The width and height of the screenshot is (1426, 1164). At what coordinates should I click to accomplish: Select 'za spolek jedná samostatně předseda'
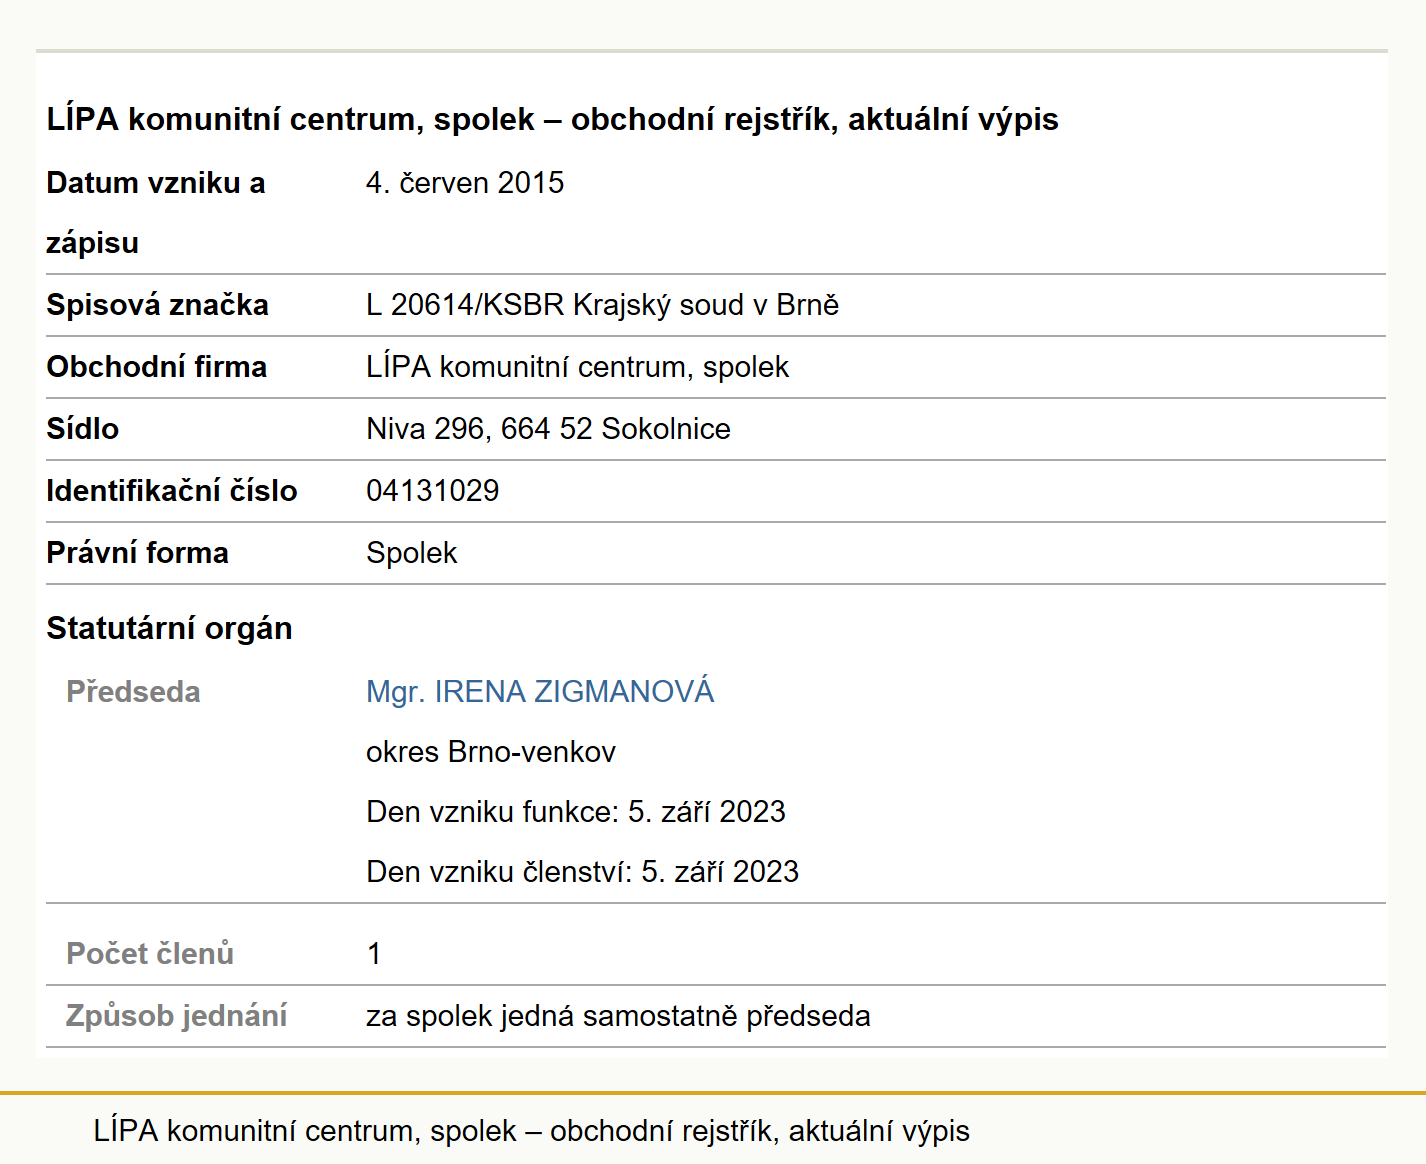coord(618,1016)
